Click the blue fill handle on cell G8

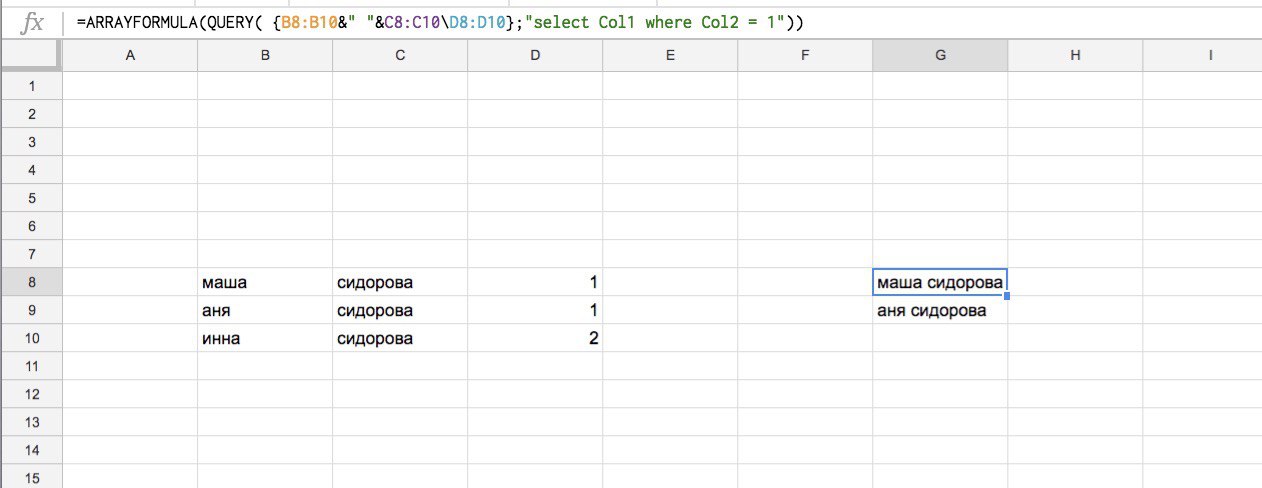point(1007,296)
